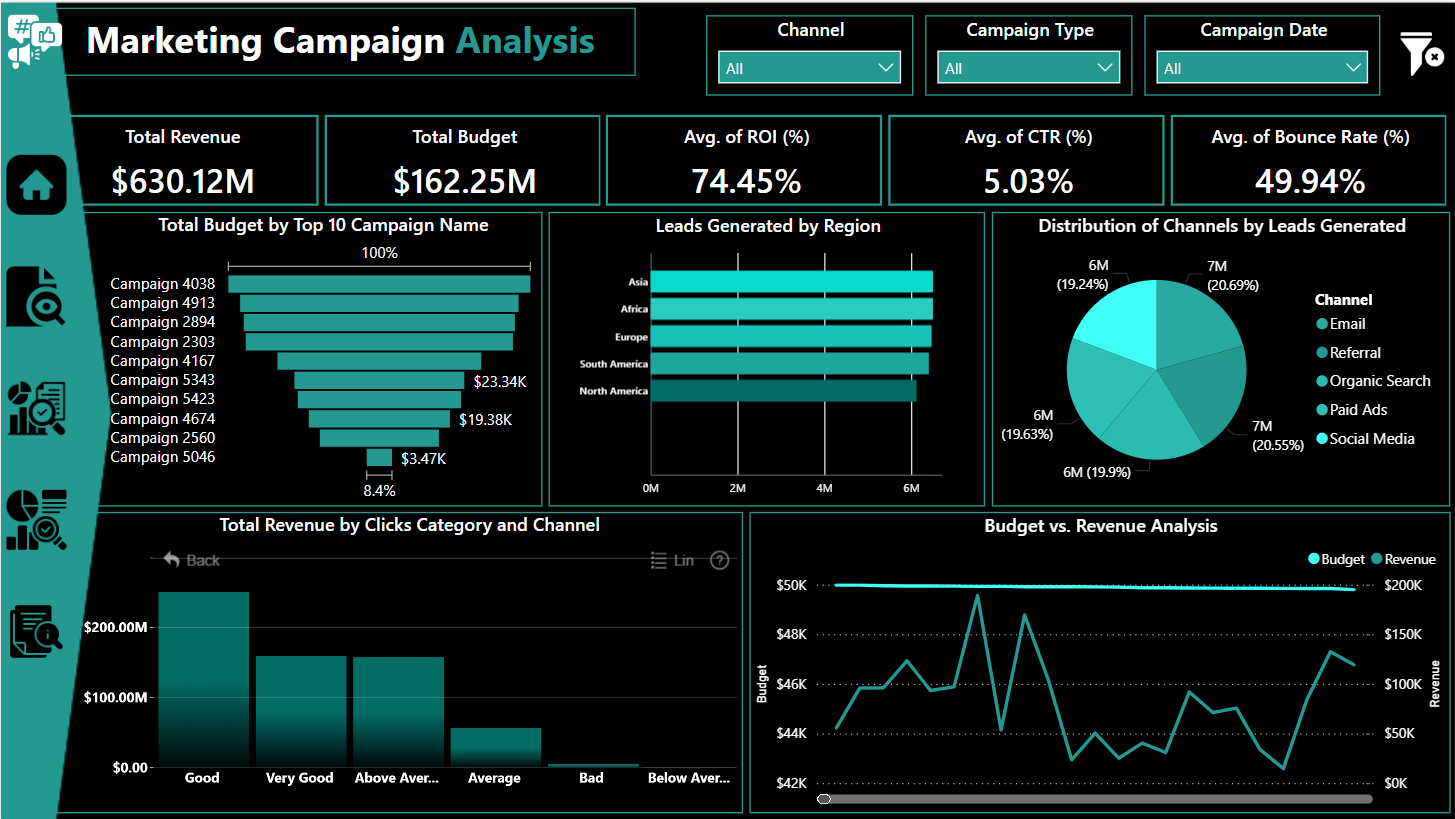1455x819 pixels.
Task: Select Email in the Channel legend
Action: coord(1340,324)
